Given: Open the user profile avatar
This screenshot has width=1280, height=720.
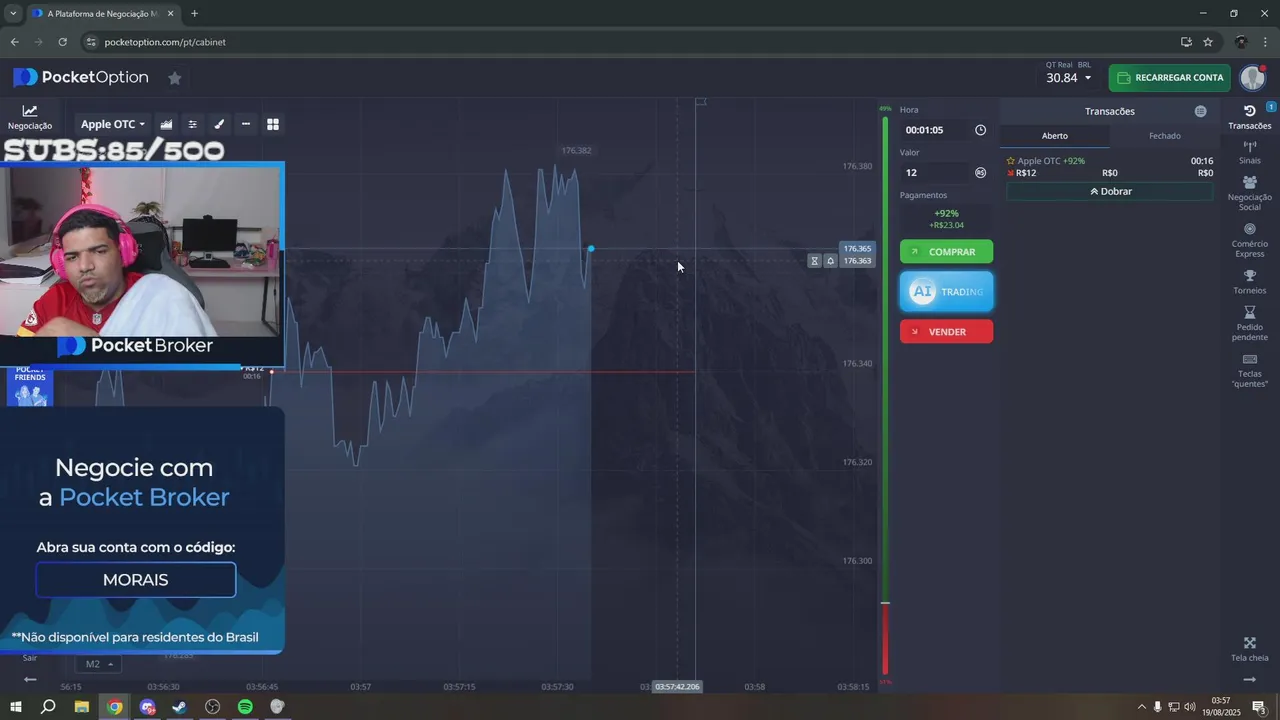Looking at the screenshot, I should click(1253, 77).
